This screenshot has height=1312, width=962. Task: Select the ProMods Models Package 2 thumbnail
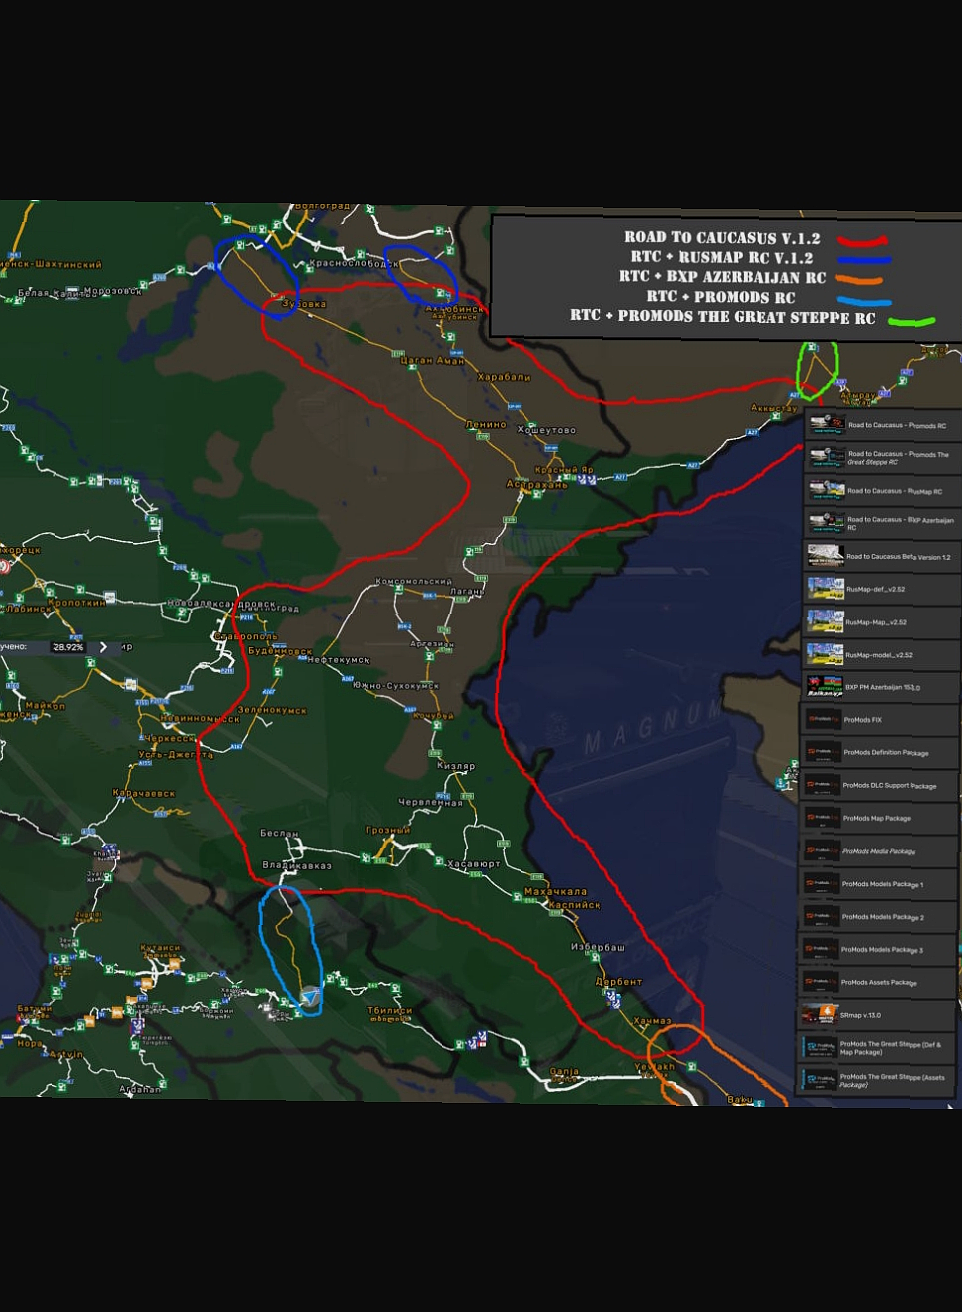pos(821,916)
